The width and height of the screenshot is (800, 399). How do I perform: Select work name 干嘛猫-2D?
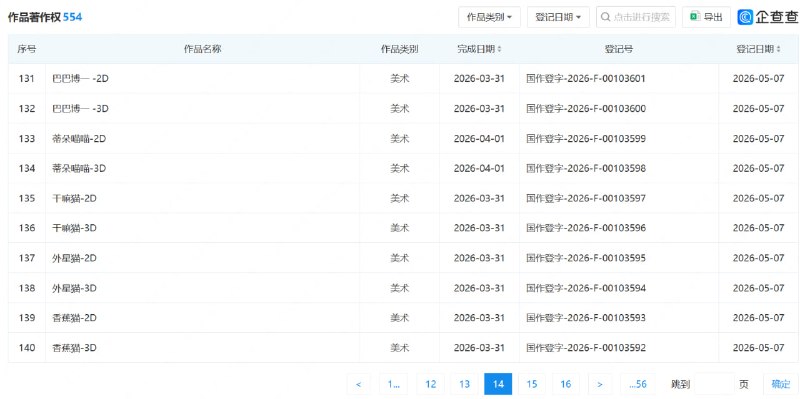74,198
